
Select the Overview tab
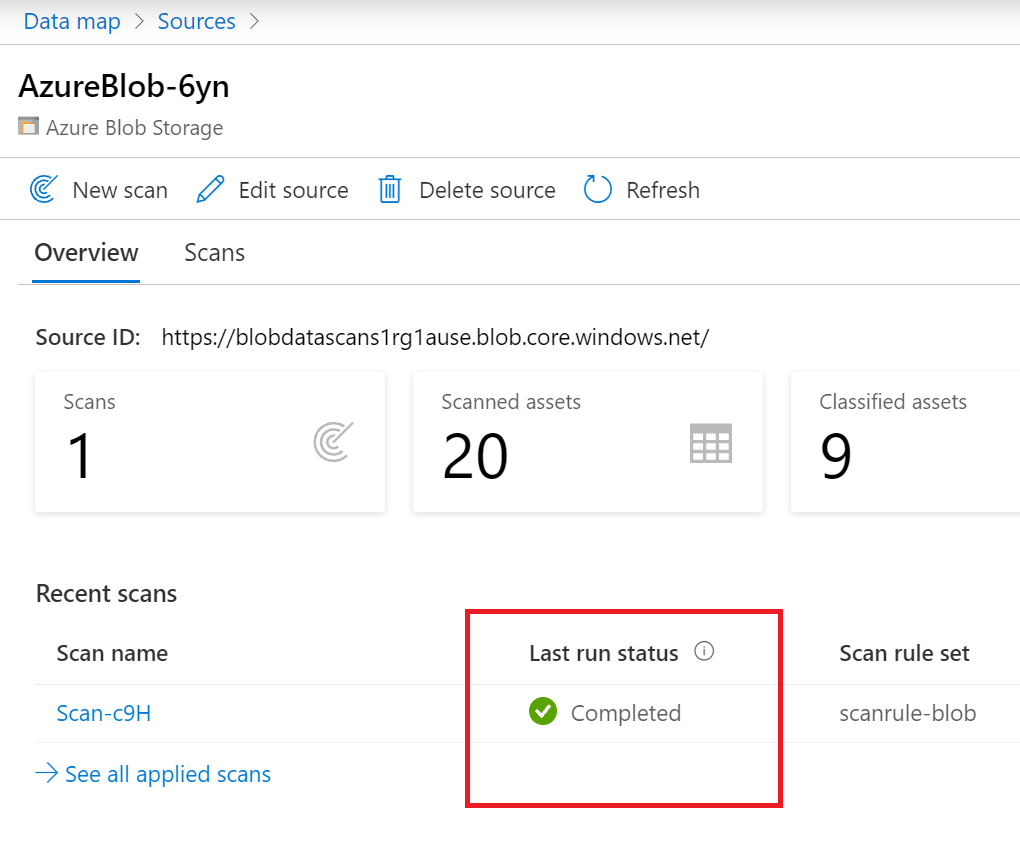coord(86,253)
